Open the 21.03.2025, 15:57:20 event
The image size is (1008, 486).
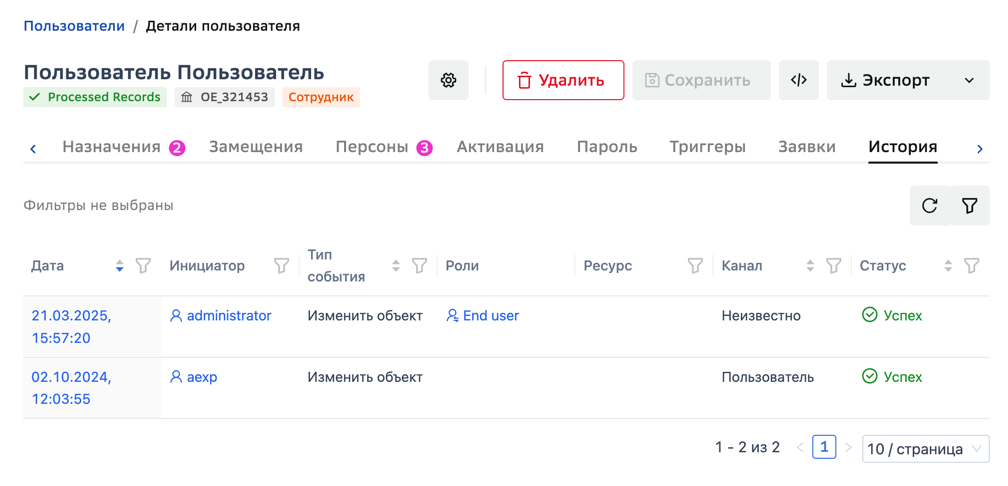[x=71, y=327]
